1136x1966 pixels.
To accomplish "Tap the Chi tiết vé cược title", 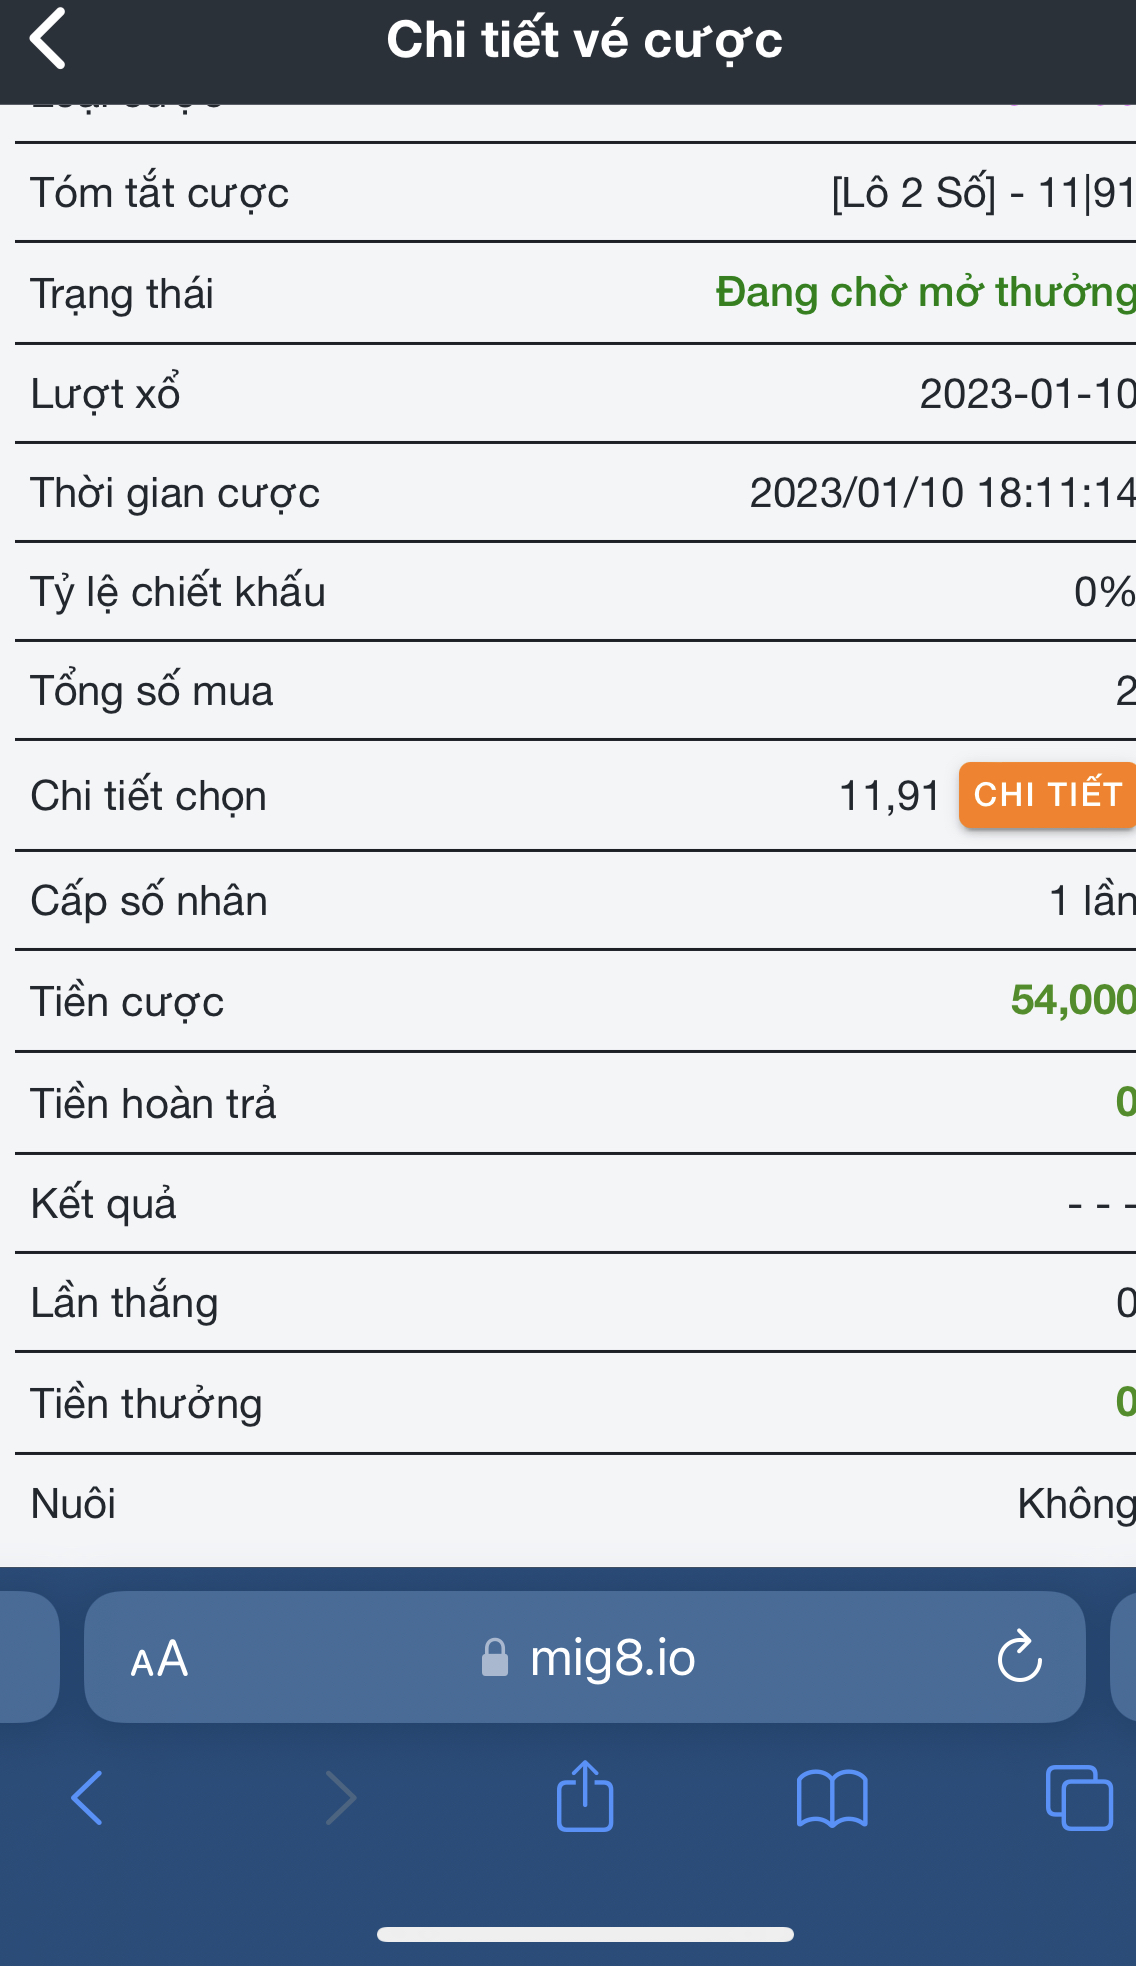I will tap(585, 40).
